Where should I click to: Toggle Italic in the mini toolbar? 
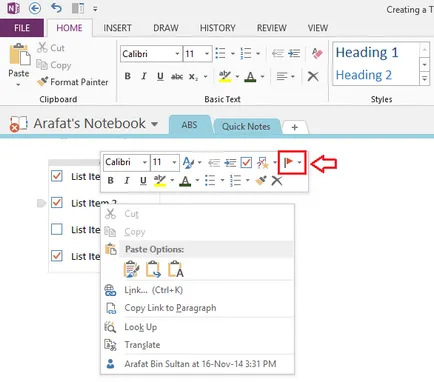127,180
